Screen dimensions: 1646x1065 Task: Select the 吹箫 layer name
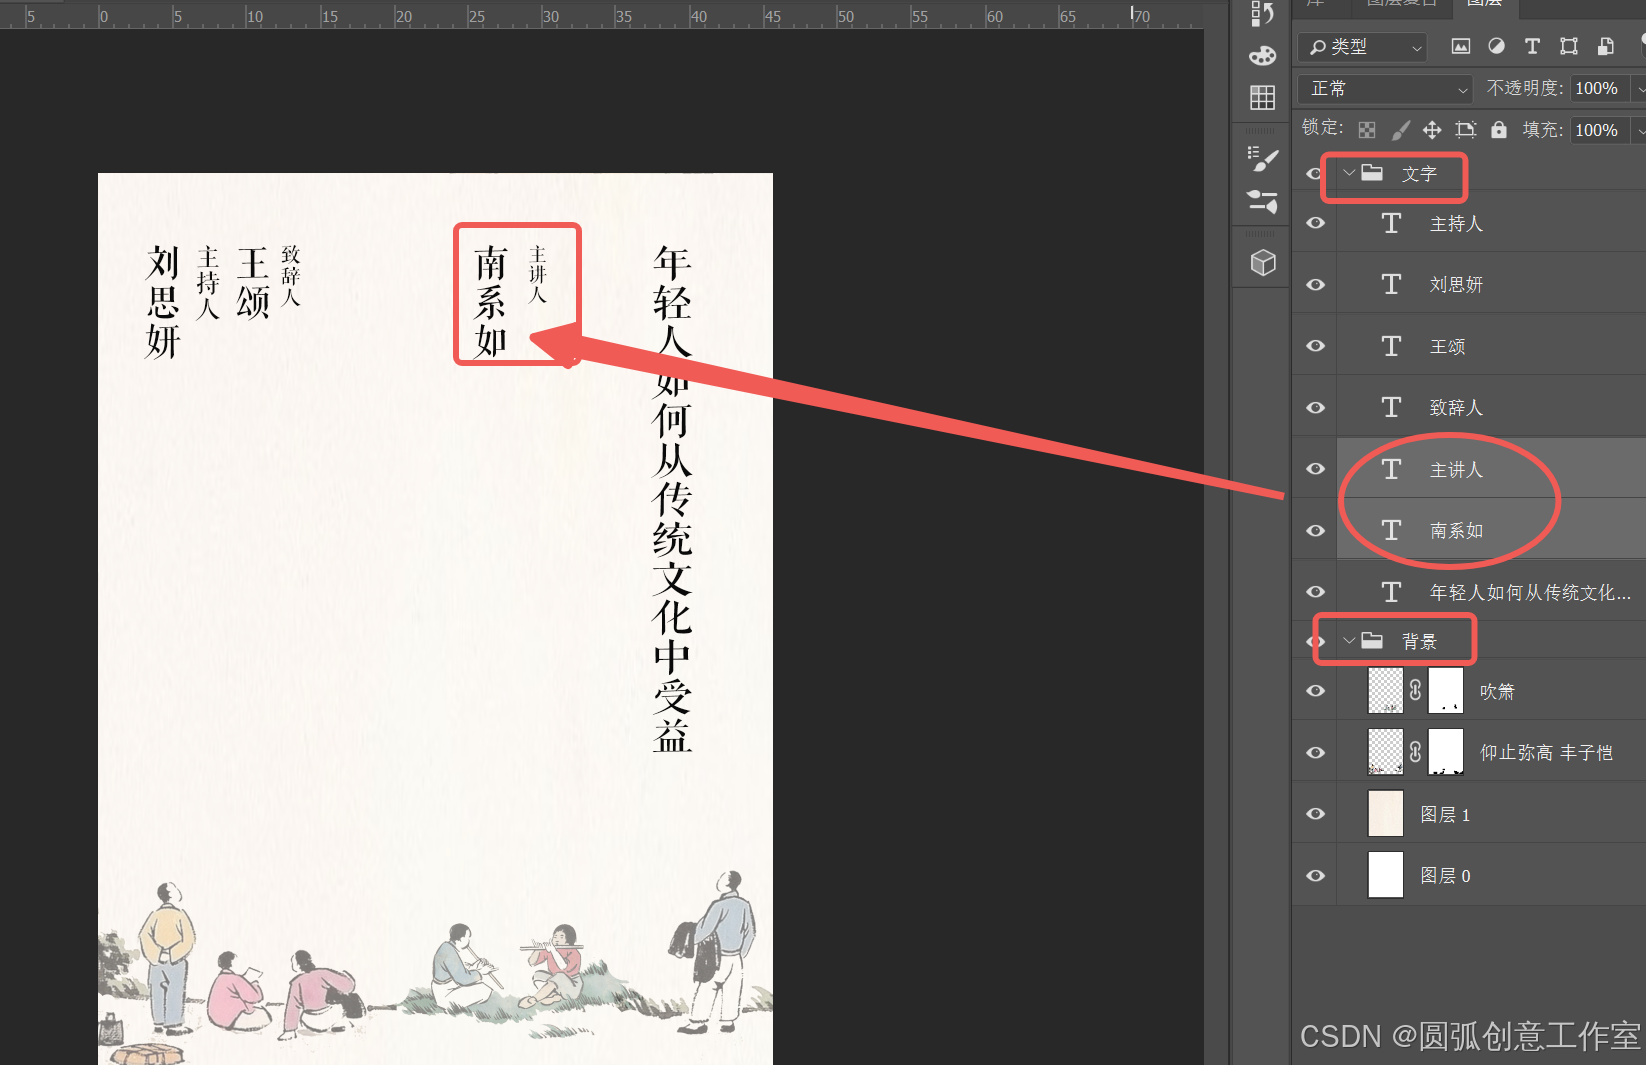pos(1497,692)
